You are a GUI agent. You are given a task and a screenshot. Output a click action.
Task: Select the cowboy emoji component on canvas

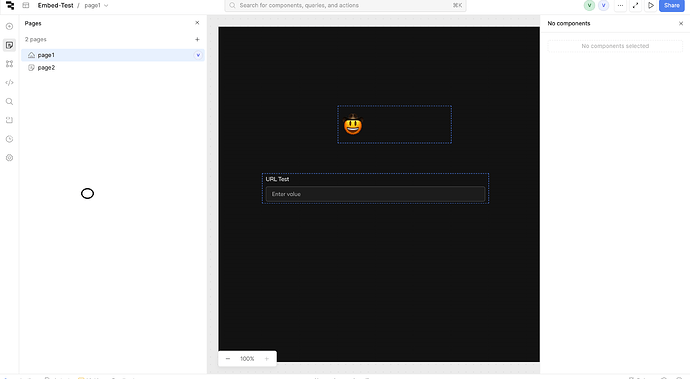tap(395, 125)
